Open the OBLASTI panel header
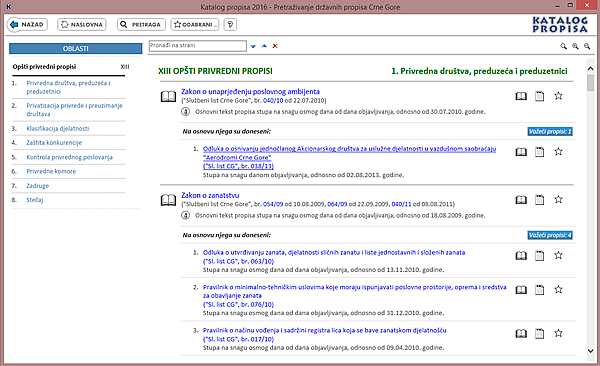Viewport: 600px width, 366px height. click(75, 49)
